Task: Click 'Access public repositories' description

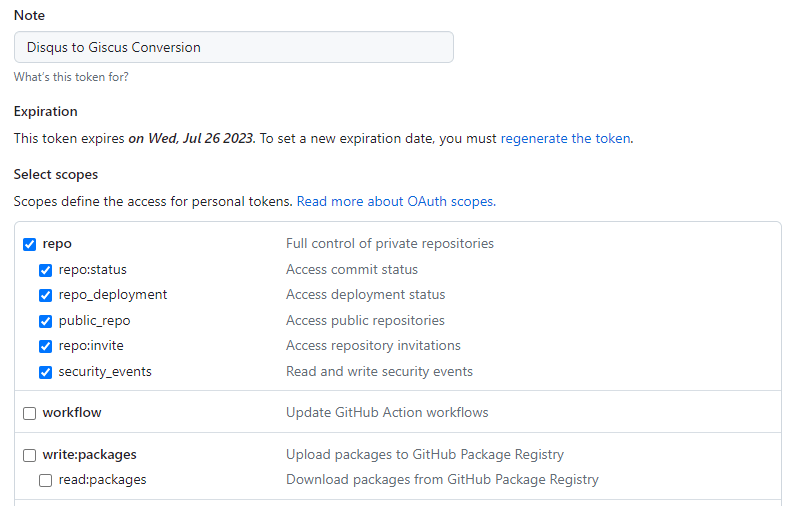Action: coord(365,321)
